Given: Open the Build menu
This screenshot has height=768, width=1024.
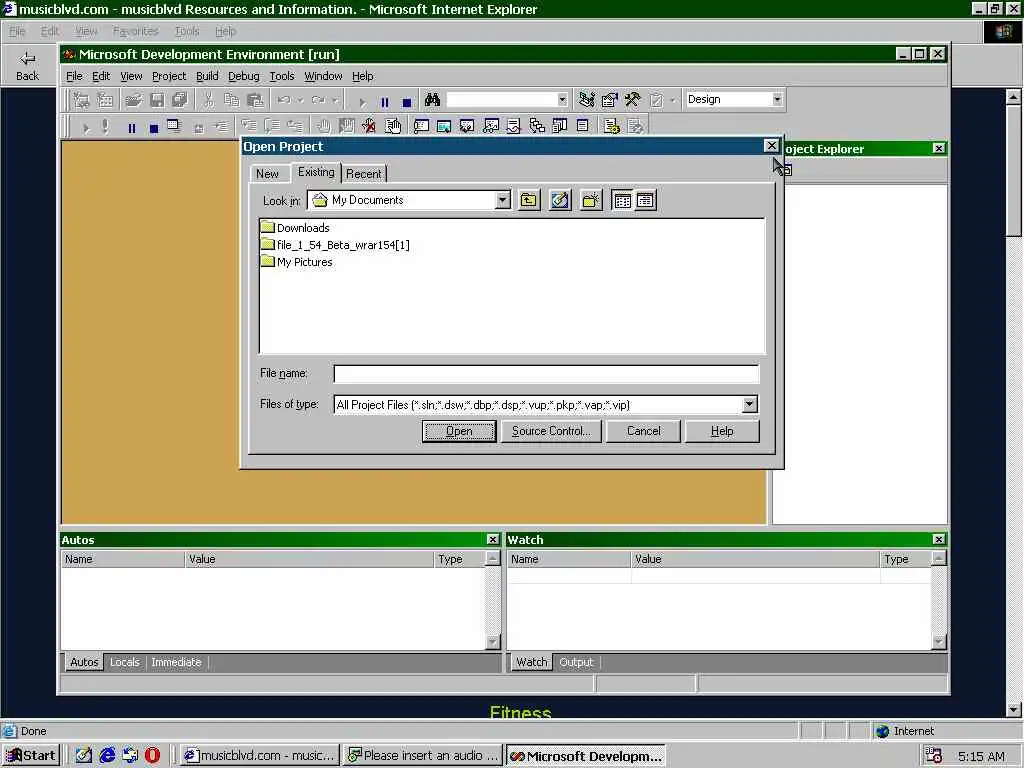Looking at the screenshot, I should (x=207, y=76).
